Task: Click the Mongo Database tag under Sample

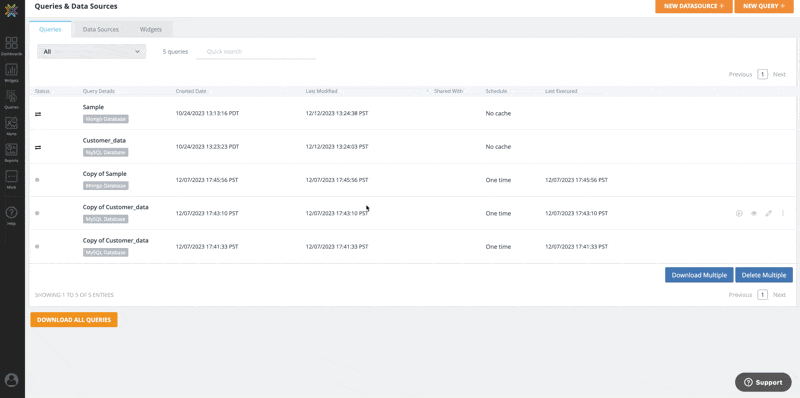Action: 106,119
